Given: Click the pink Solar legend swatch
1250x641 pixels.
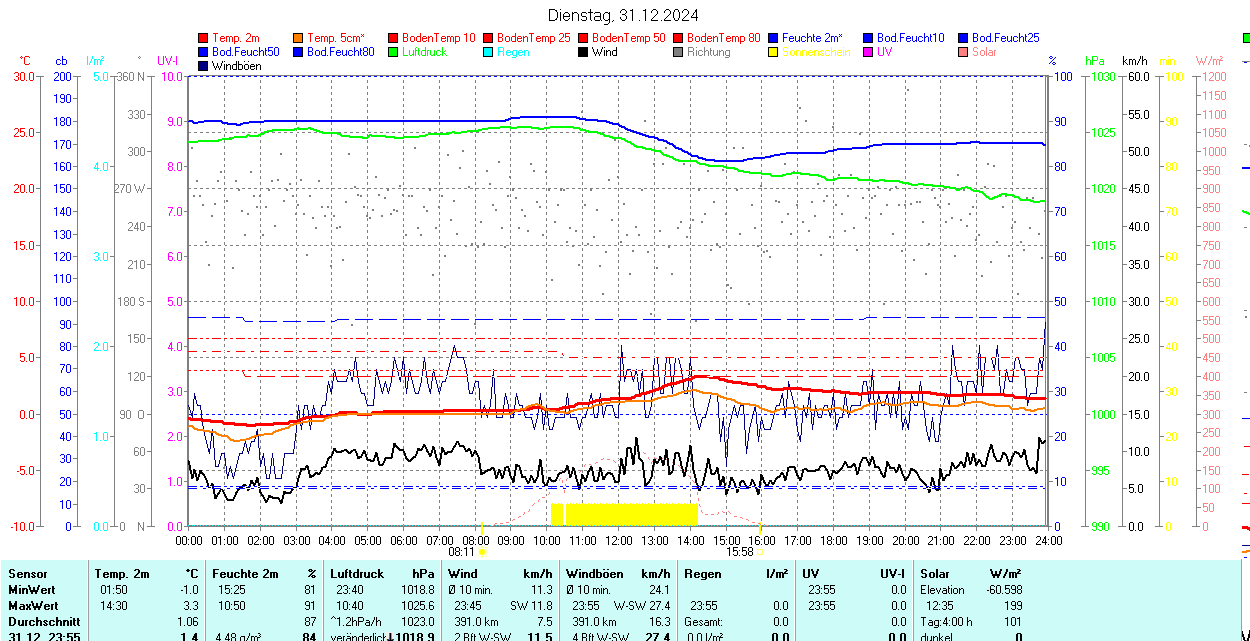Looking at the screenshot, I should 963,52.
